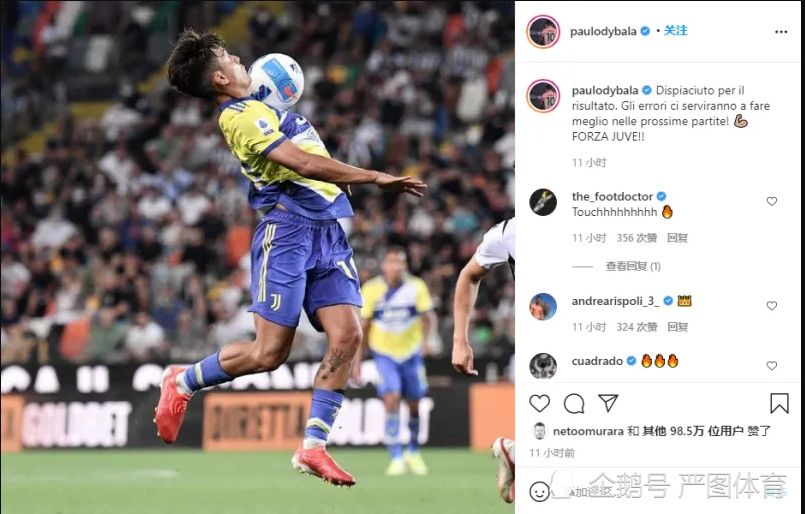Like cuadrado's comment heart
Screen dimensions: 805x514
772,366
